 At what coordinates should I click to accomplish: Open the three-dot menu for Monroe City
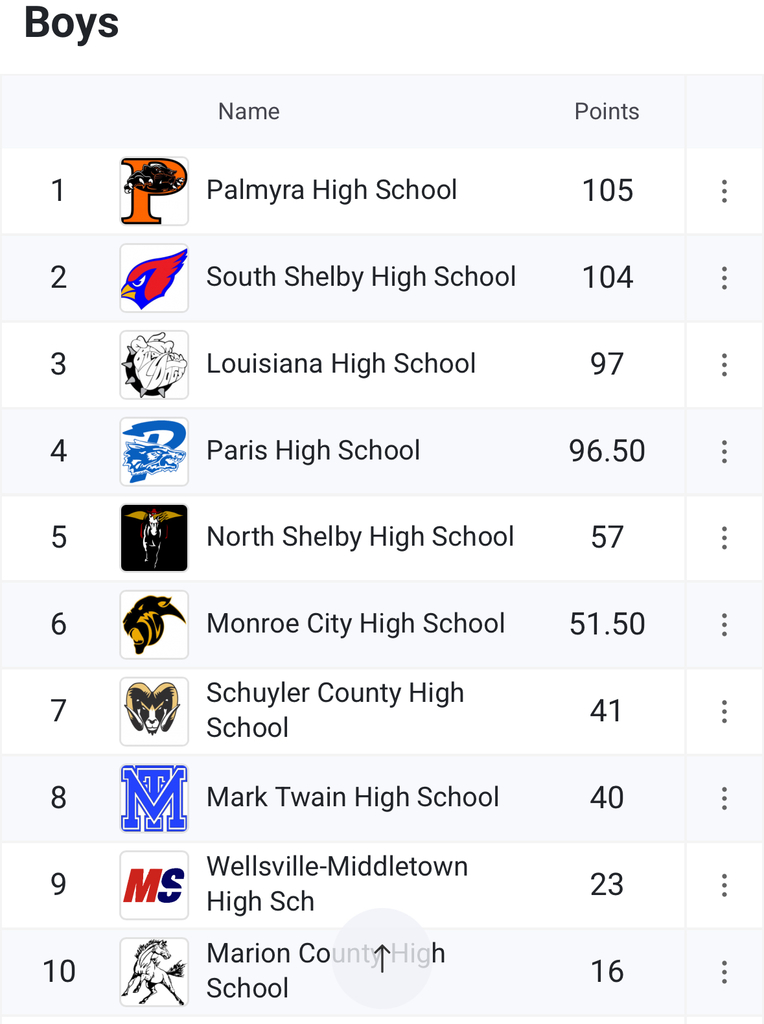tap(724, 625)
